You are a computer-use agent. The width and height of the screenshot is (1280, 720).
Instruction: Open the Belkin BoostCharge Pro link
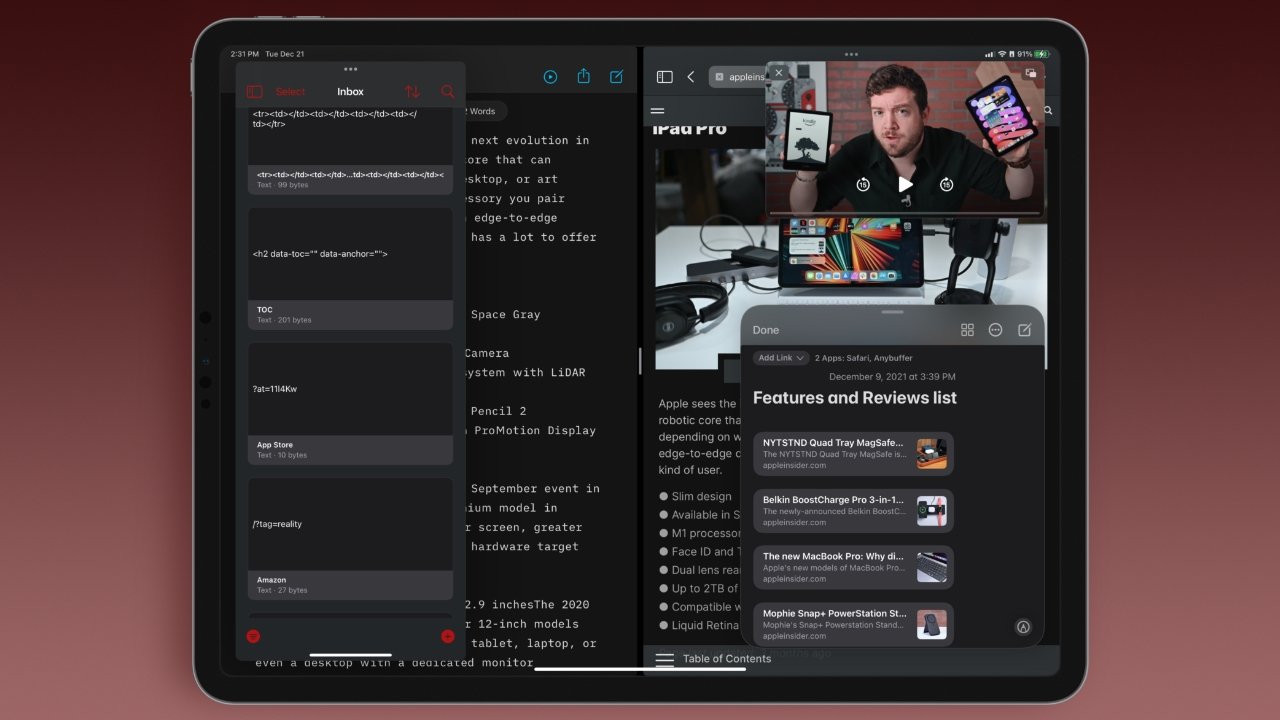point(853,510)
